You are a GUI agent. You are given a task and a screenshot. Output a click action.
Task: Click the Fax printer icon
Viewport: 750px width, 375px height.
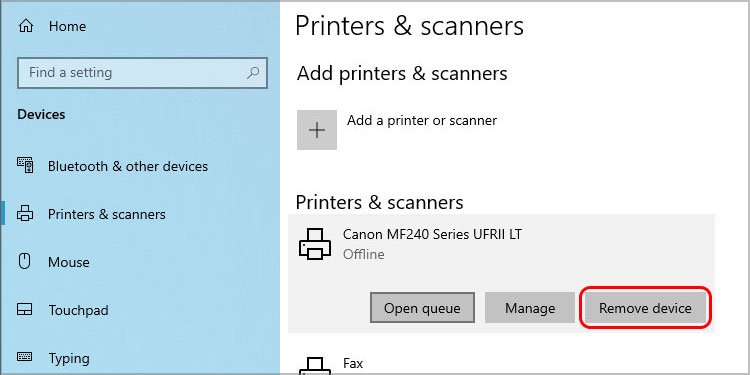pyautogui.click(x=315, y=366)
